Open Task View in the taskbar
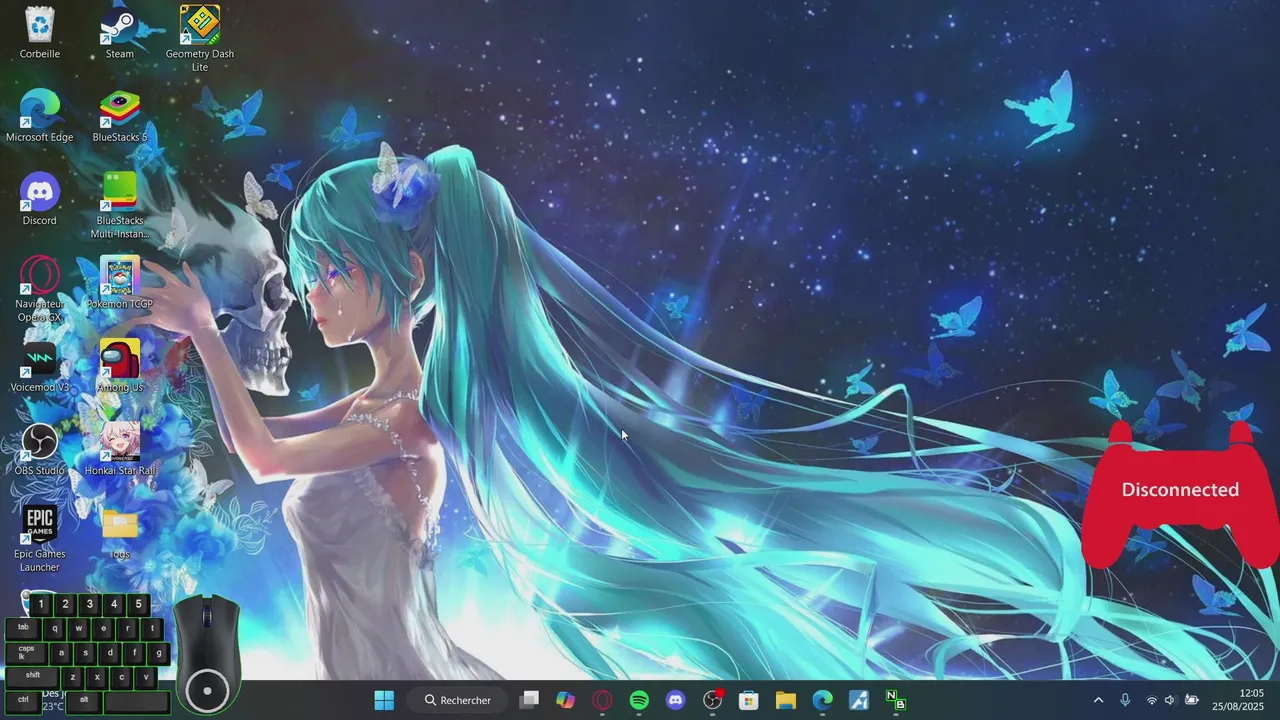Viewport: 1280px width, 720px height. click(529, 700)
